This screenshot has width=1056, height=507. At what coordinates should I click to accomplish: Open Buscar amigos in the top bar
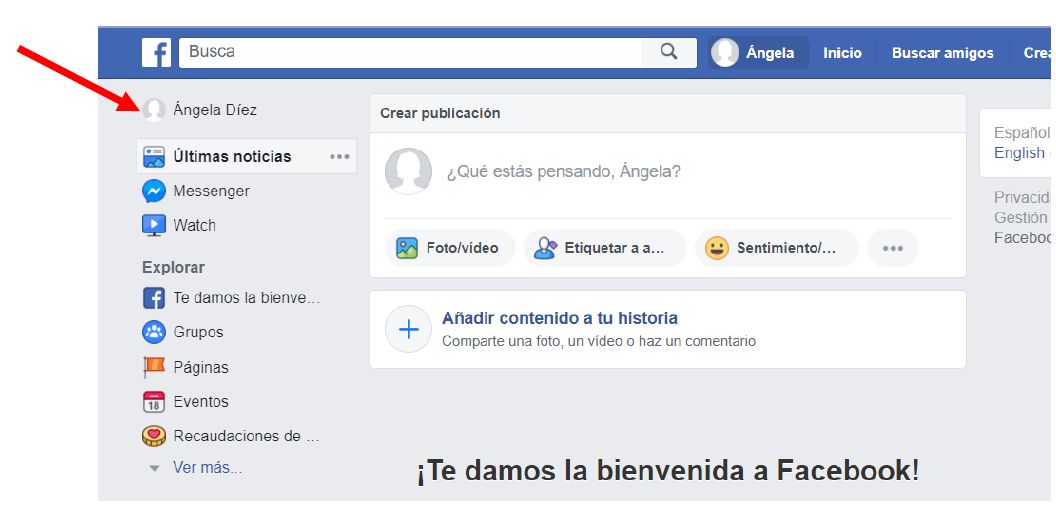click(942, 53)
